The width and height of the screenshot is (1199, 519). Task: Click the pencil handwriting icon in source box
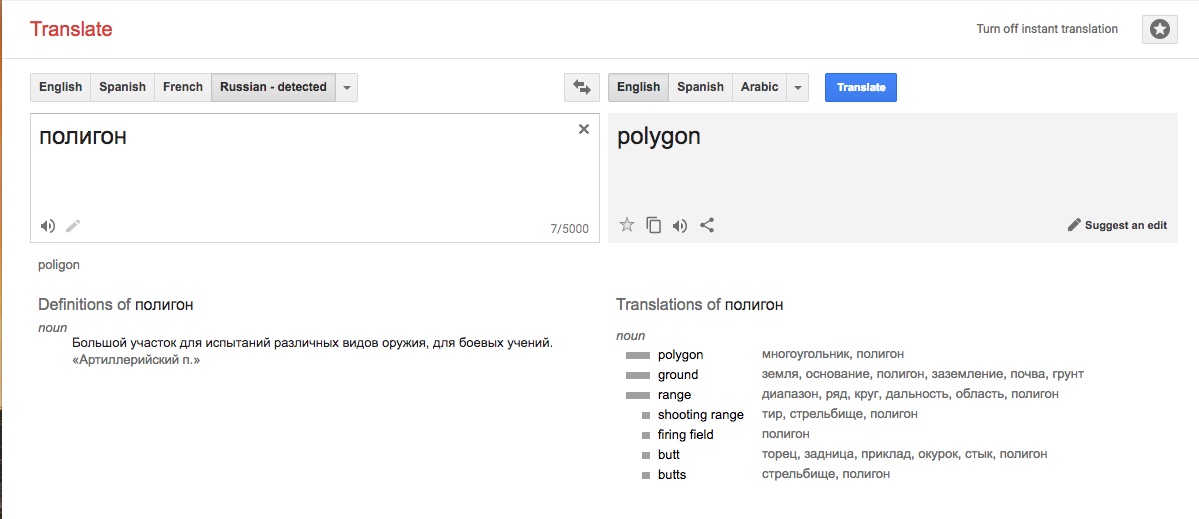click(73, 226)
